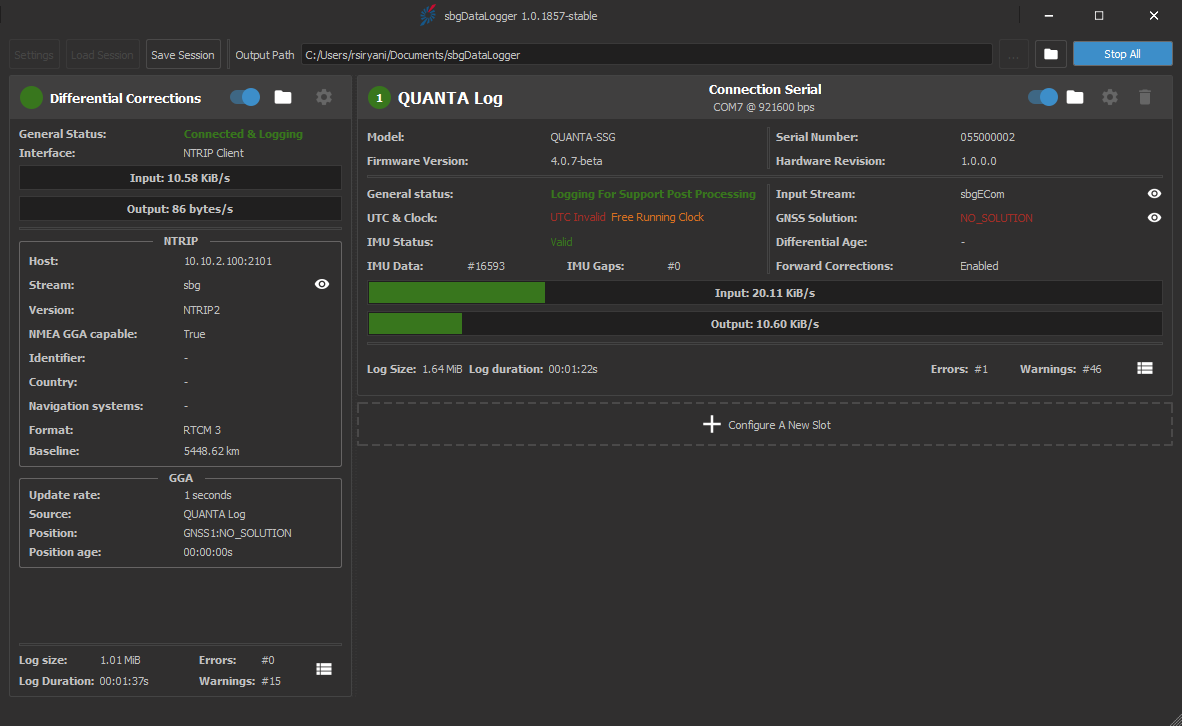Click Free Running Clock status text
1182x726 pixels.
point(657,217)
